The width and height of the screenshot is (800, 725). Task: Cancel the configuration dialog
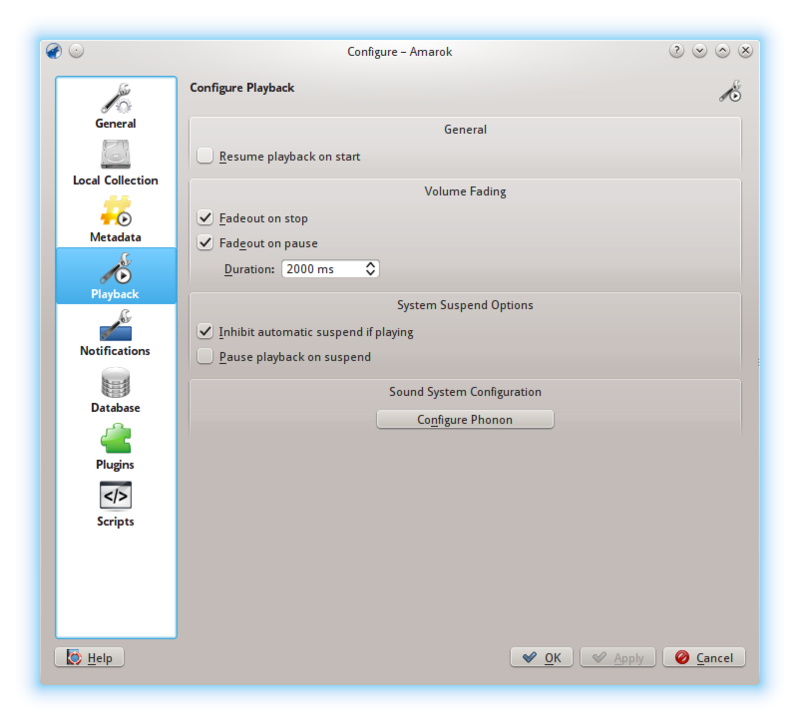(704, 658)
